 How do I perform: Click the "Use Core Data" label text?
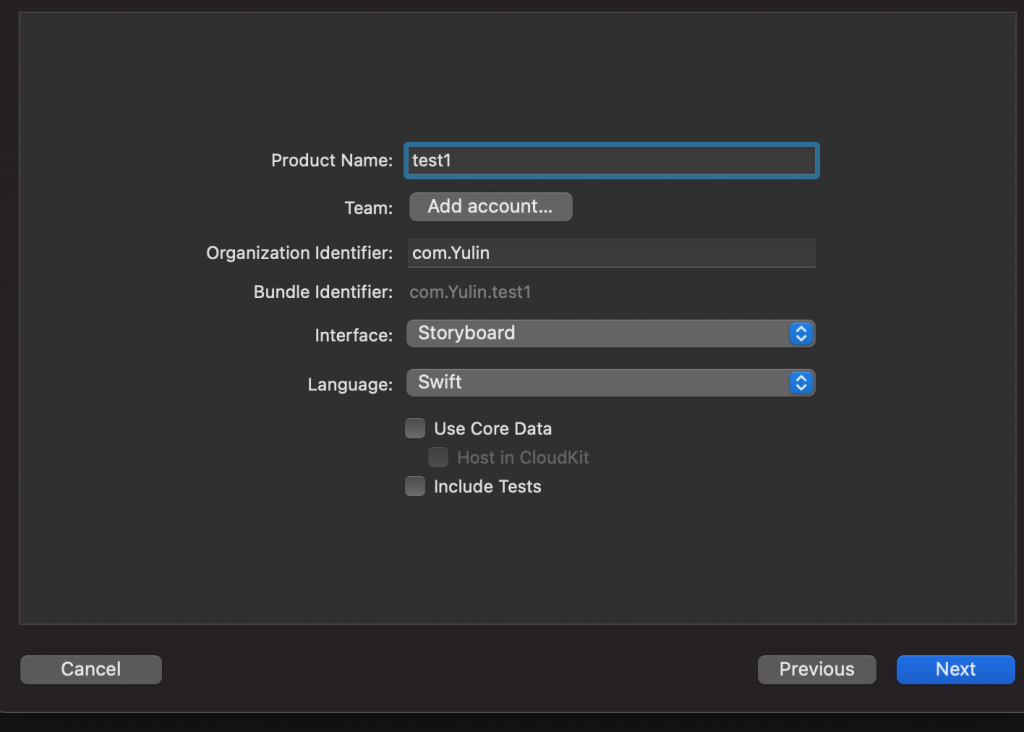(x=493, y=429)
